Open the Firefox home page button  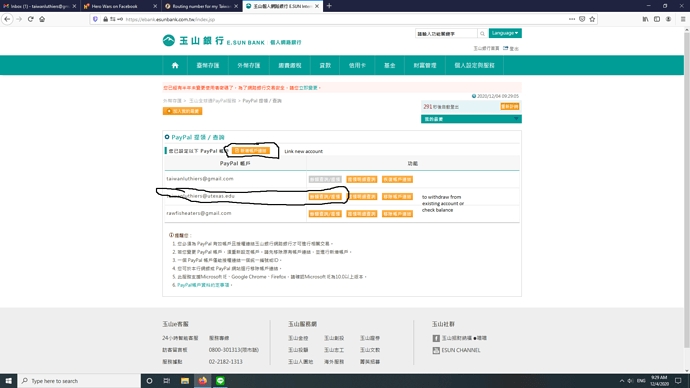coord(42,19)
